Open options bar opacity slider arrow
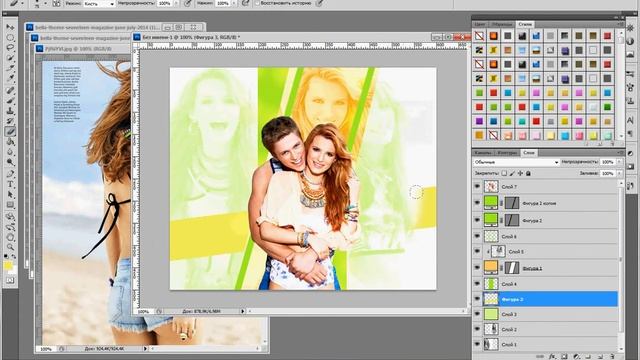This screenshot has width=640, height=360. [x=176, y=3]
